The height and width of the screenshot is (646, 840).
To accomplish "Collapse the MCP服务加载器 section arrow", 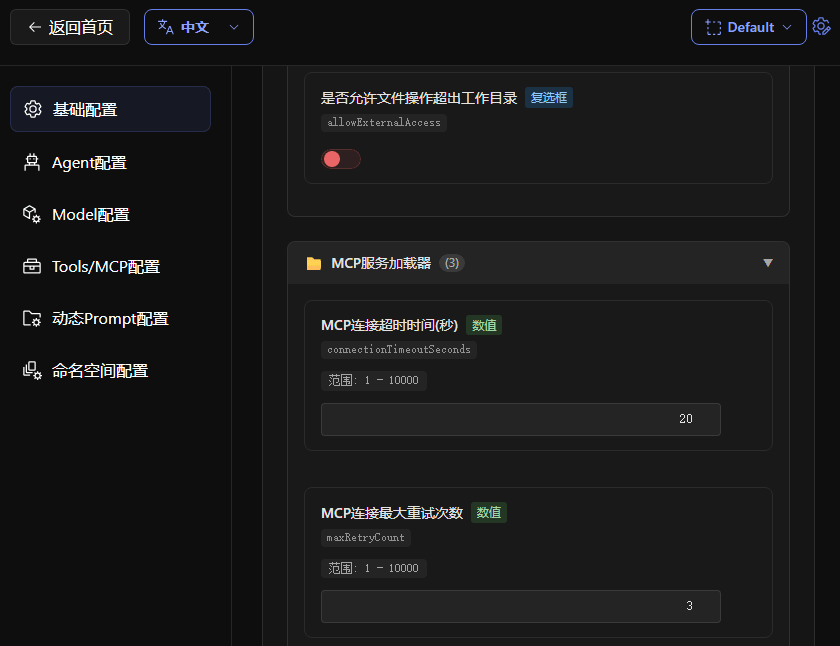I will (768, 263).
